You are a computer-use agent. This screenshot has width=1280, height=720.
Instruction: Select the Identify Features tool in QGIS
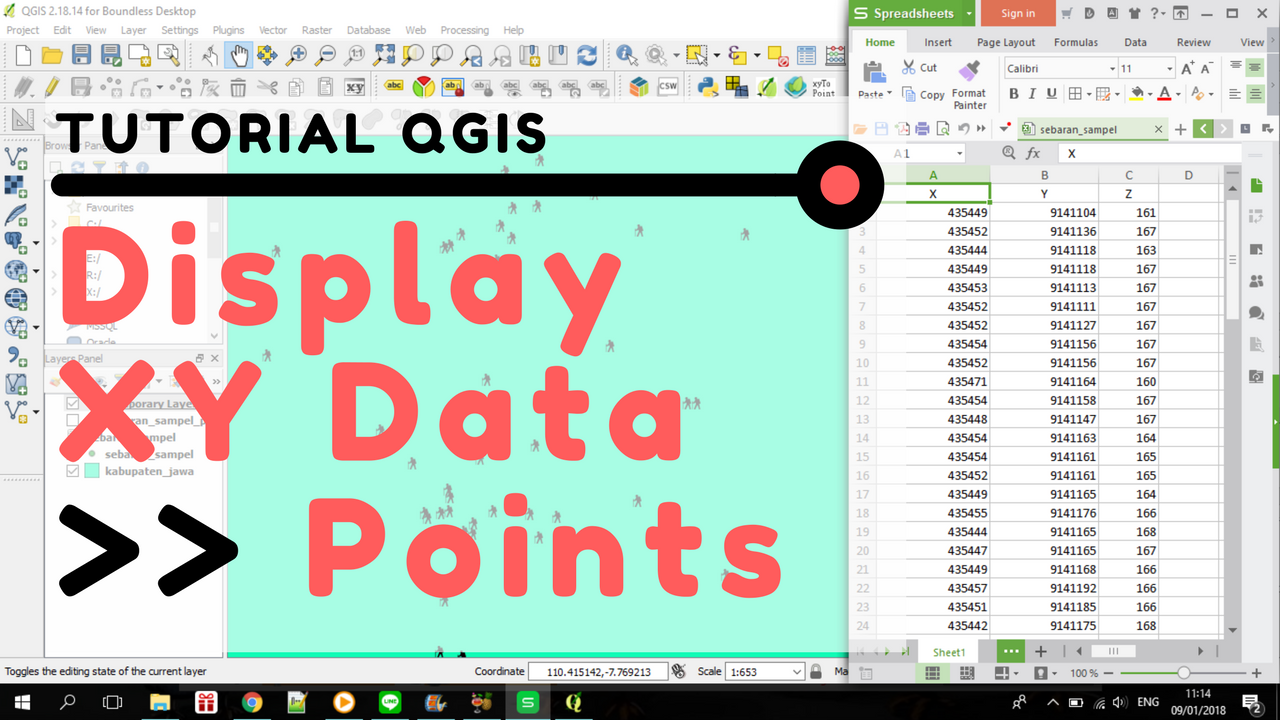coord(627,55)
